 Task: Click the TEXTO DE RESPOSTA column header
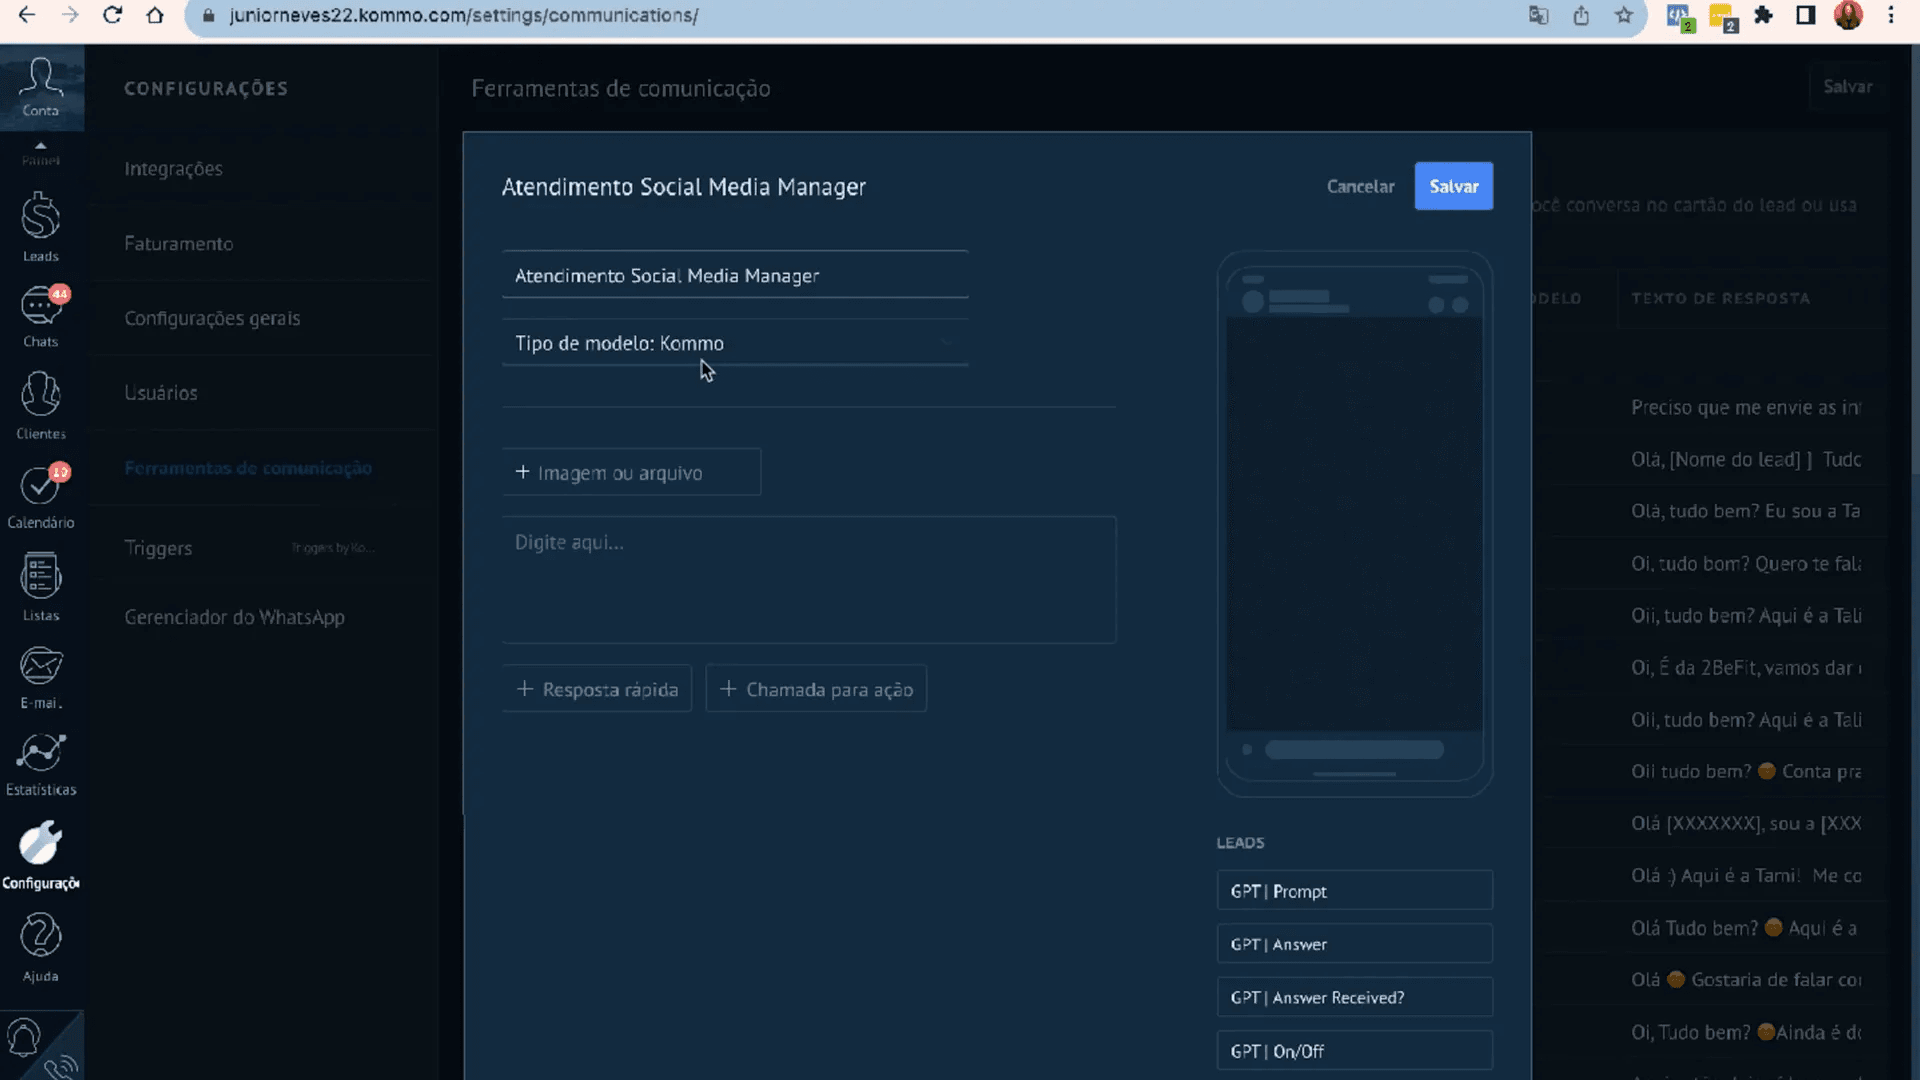tap(1720, 298)
